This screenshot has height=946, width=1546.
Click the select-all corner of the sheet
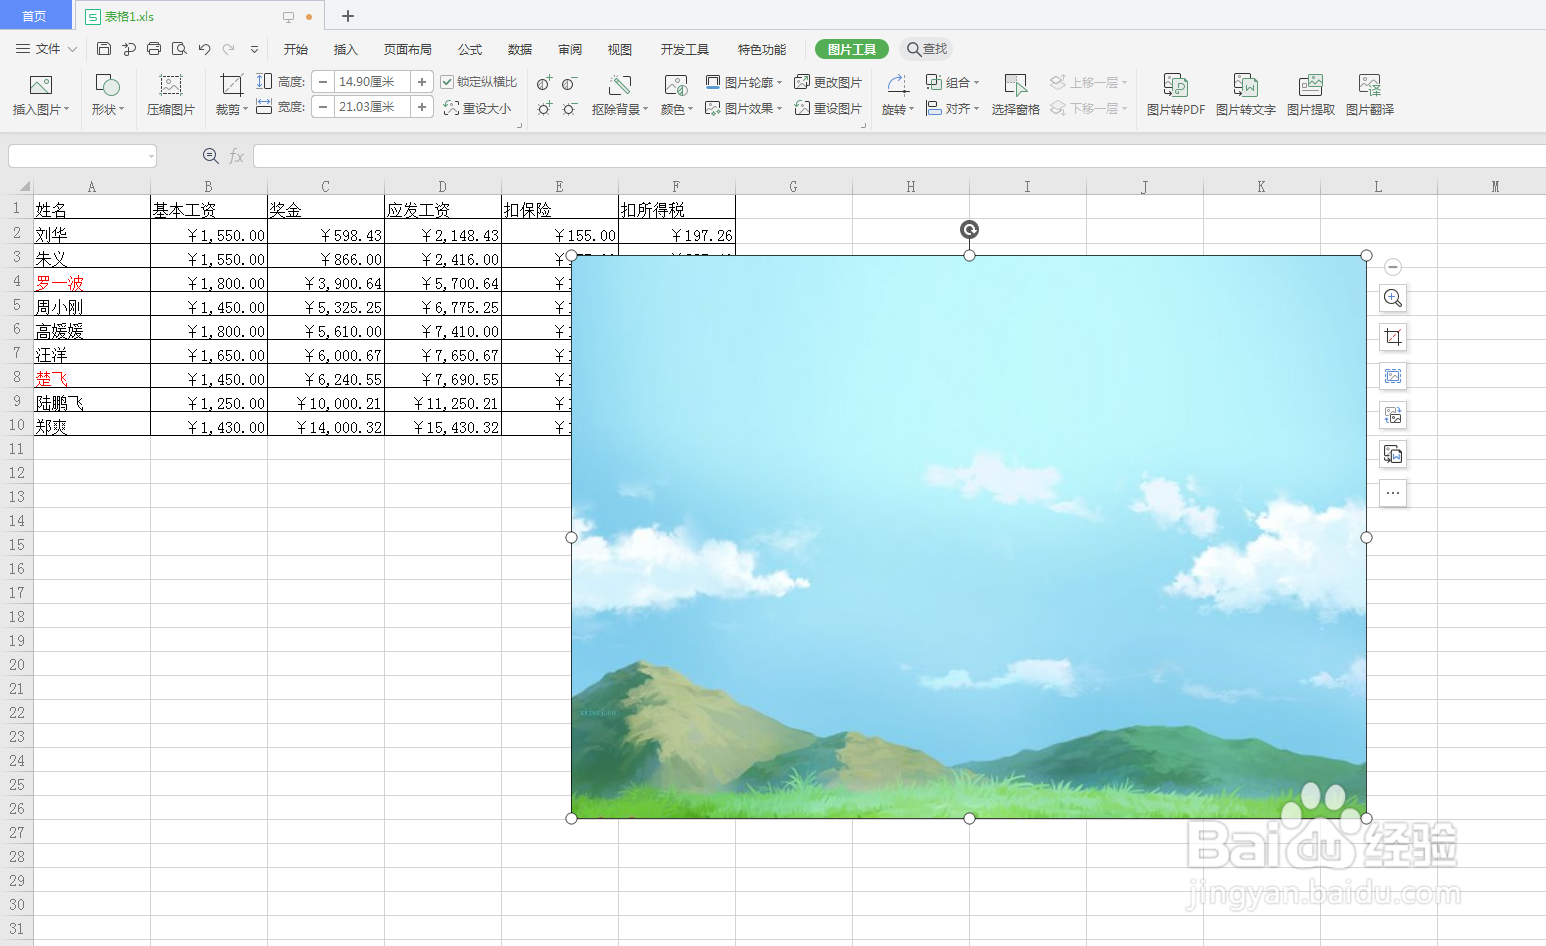(17, 187)
